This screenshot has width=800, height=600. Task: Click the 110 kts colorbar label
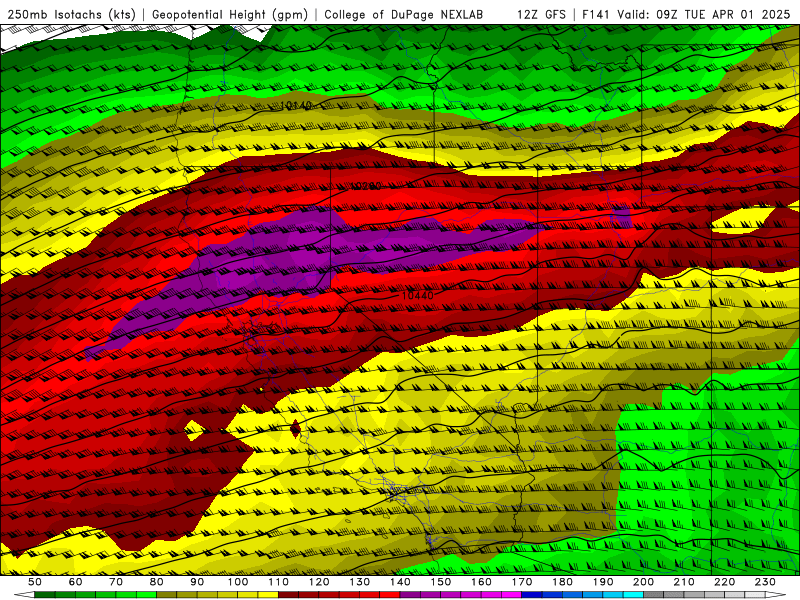point(279,582)
